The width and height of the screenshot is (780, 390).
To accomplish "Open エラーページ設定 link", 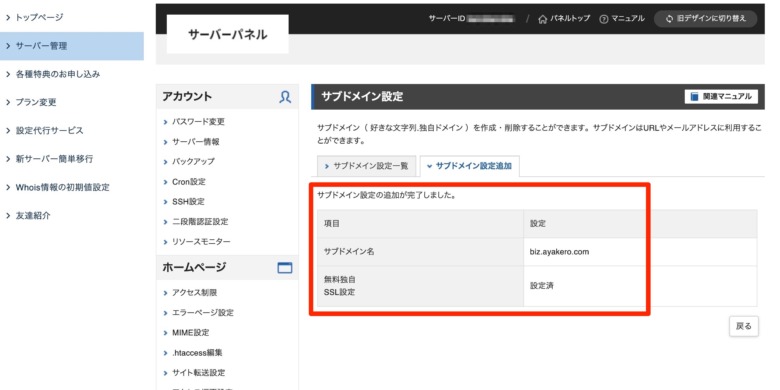I will click(x=202, y=313).
